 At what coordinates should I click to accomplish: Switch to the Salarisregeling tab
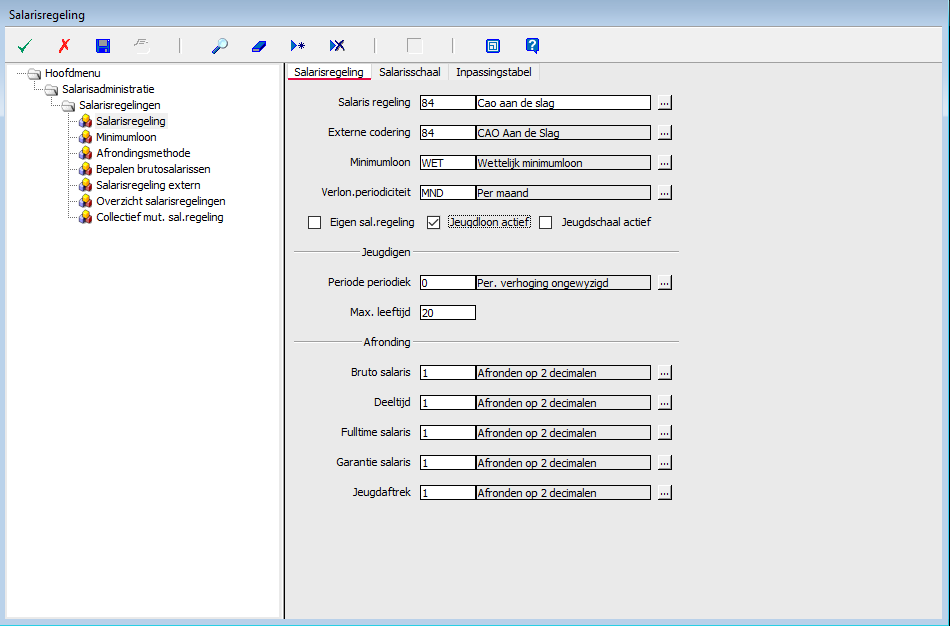tap(329, 72)
